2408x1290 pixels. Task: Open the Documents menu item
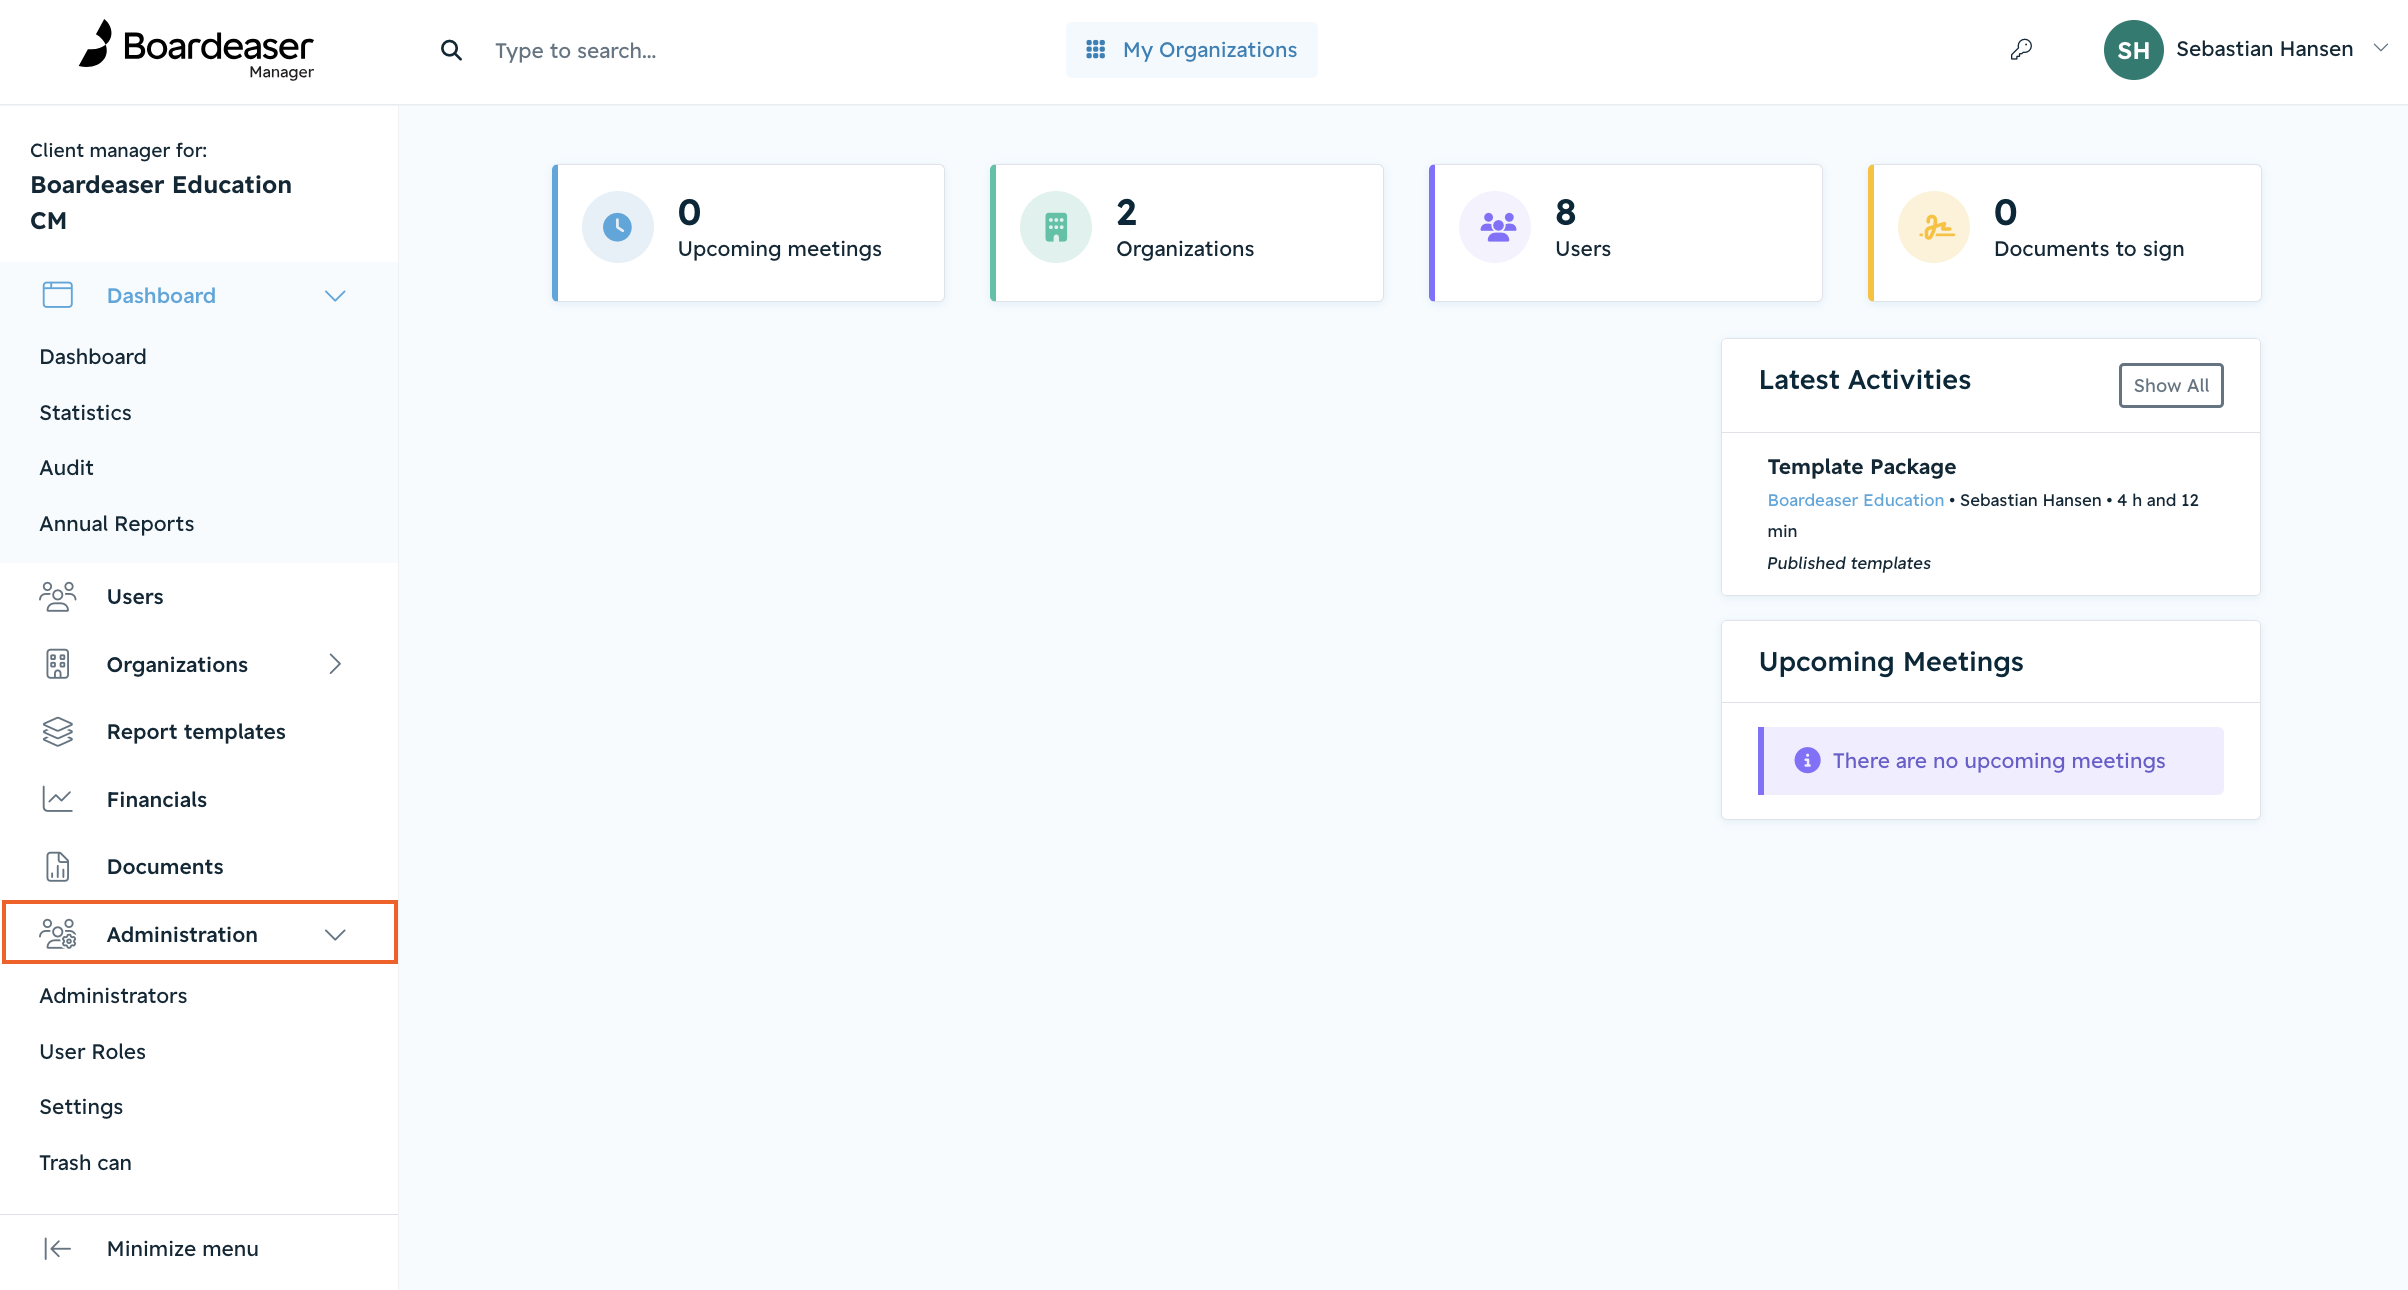point(165,867)
